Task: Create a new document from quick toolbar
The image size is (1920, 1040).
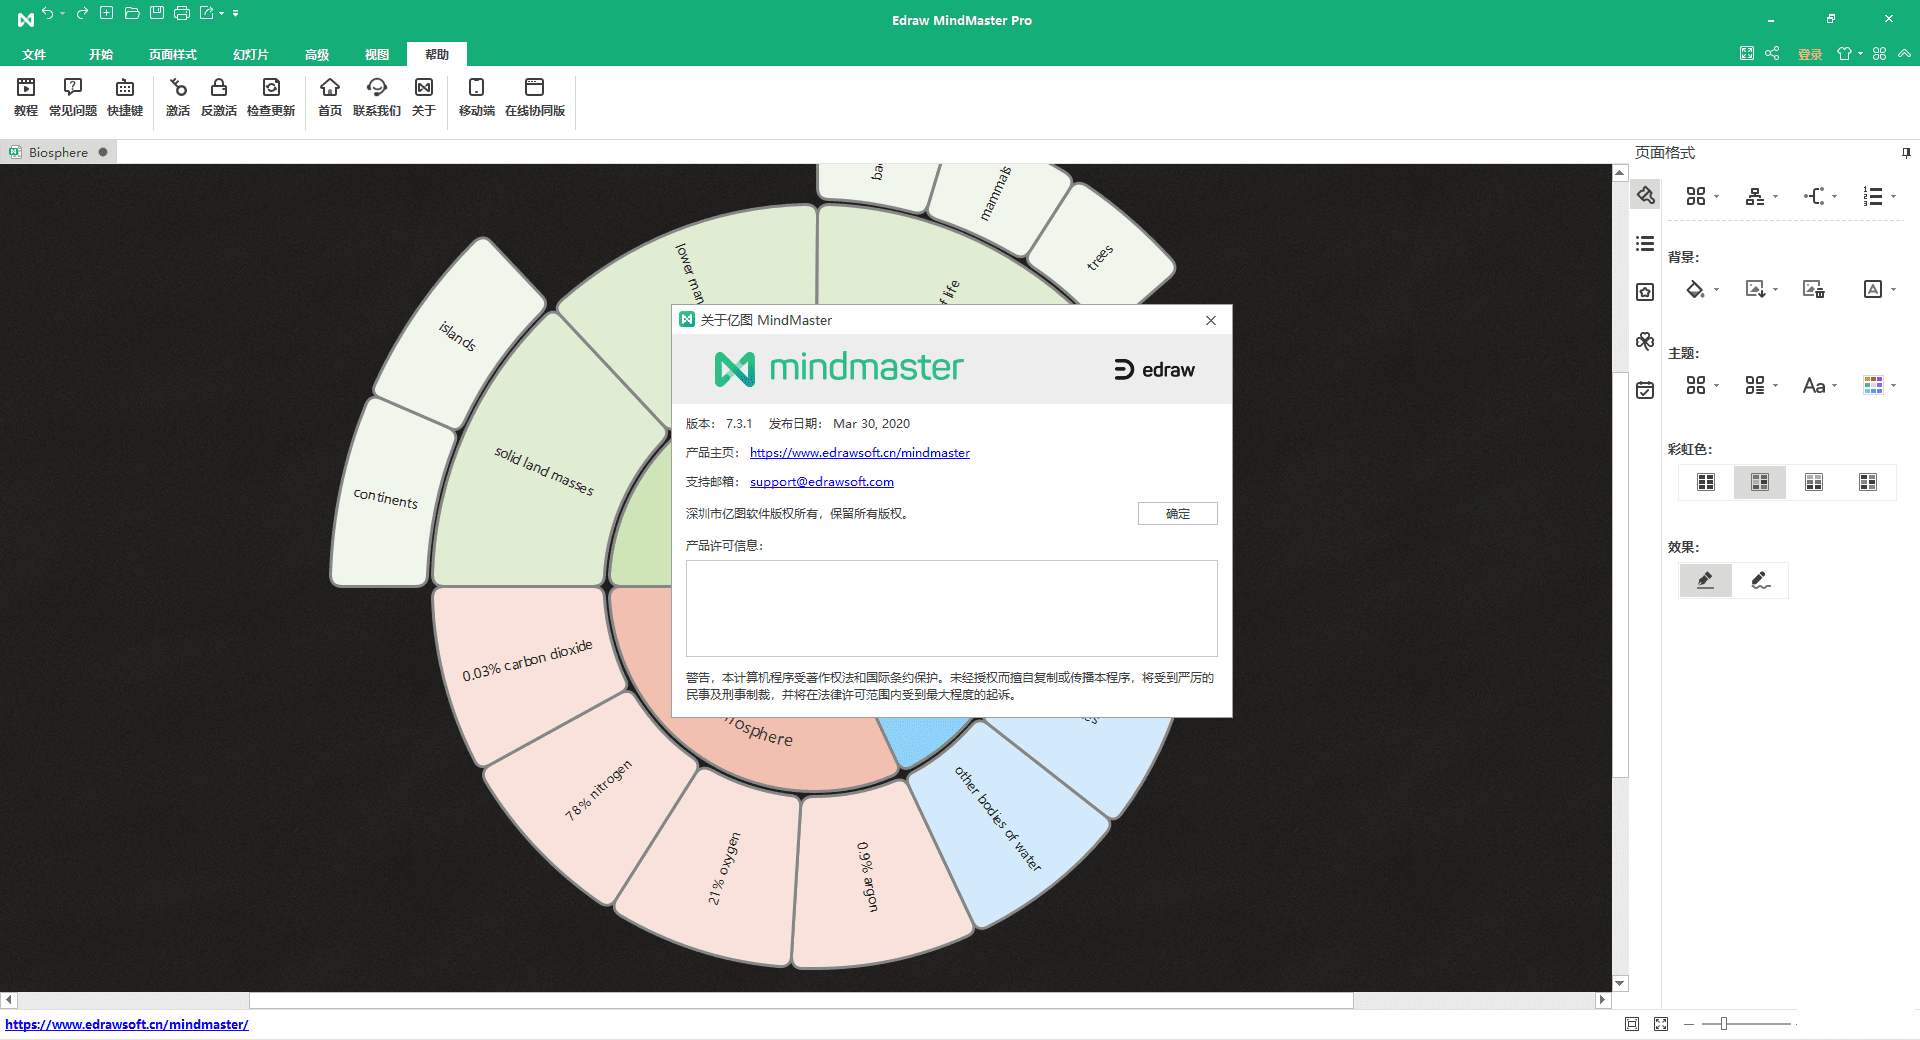Action: pyautogui.click(x=107, y=14)
